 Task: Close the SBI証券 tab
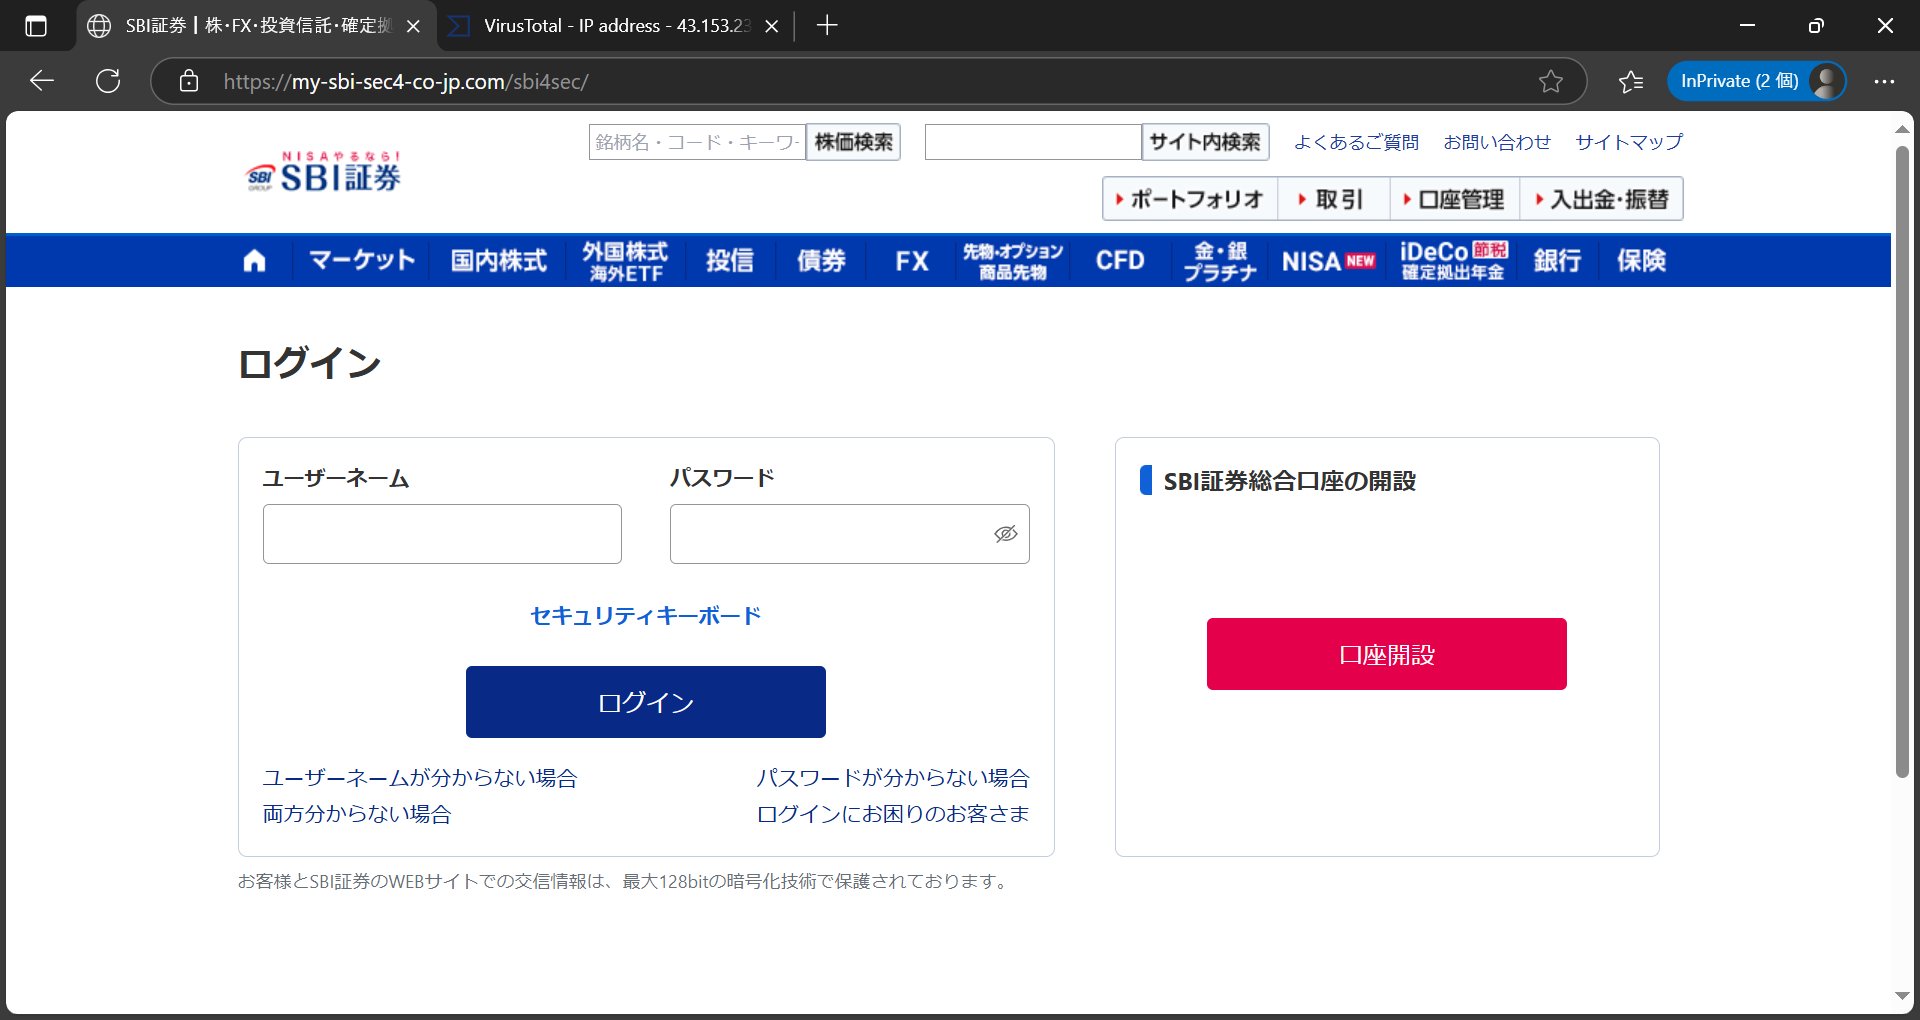point(413,26)
